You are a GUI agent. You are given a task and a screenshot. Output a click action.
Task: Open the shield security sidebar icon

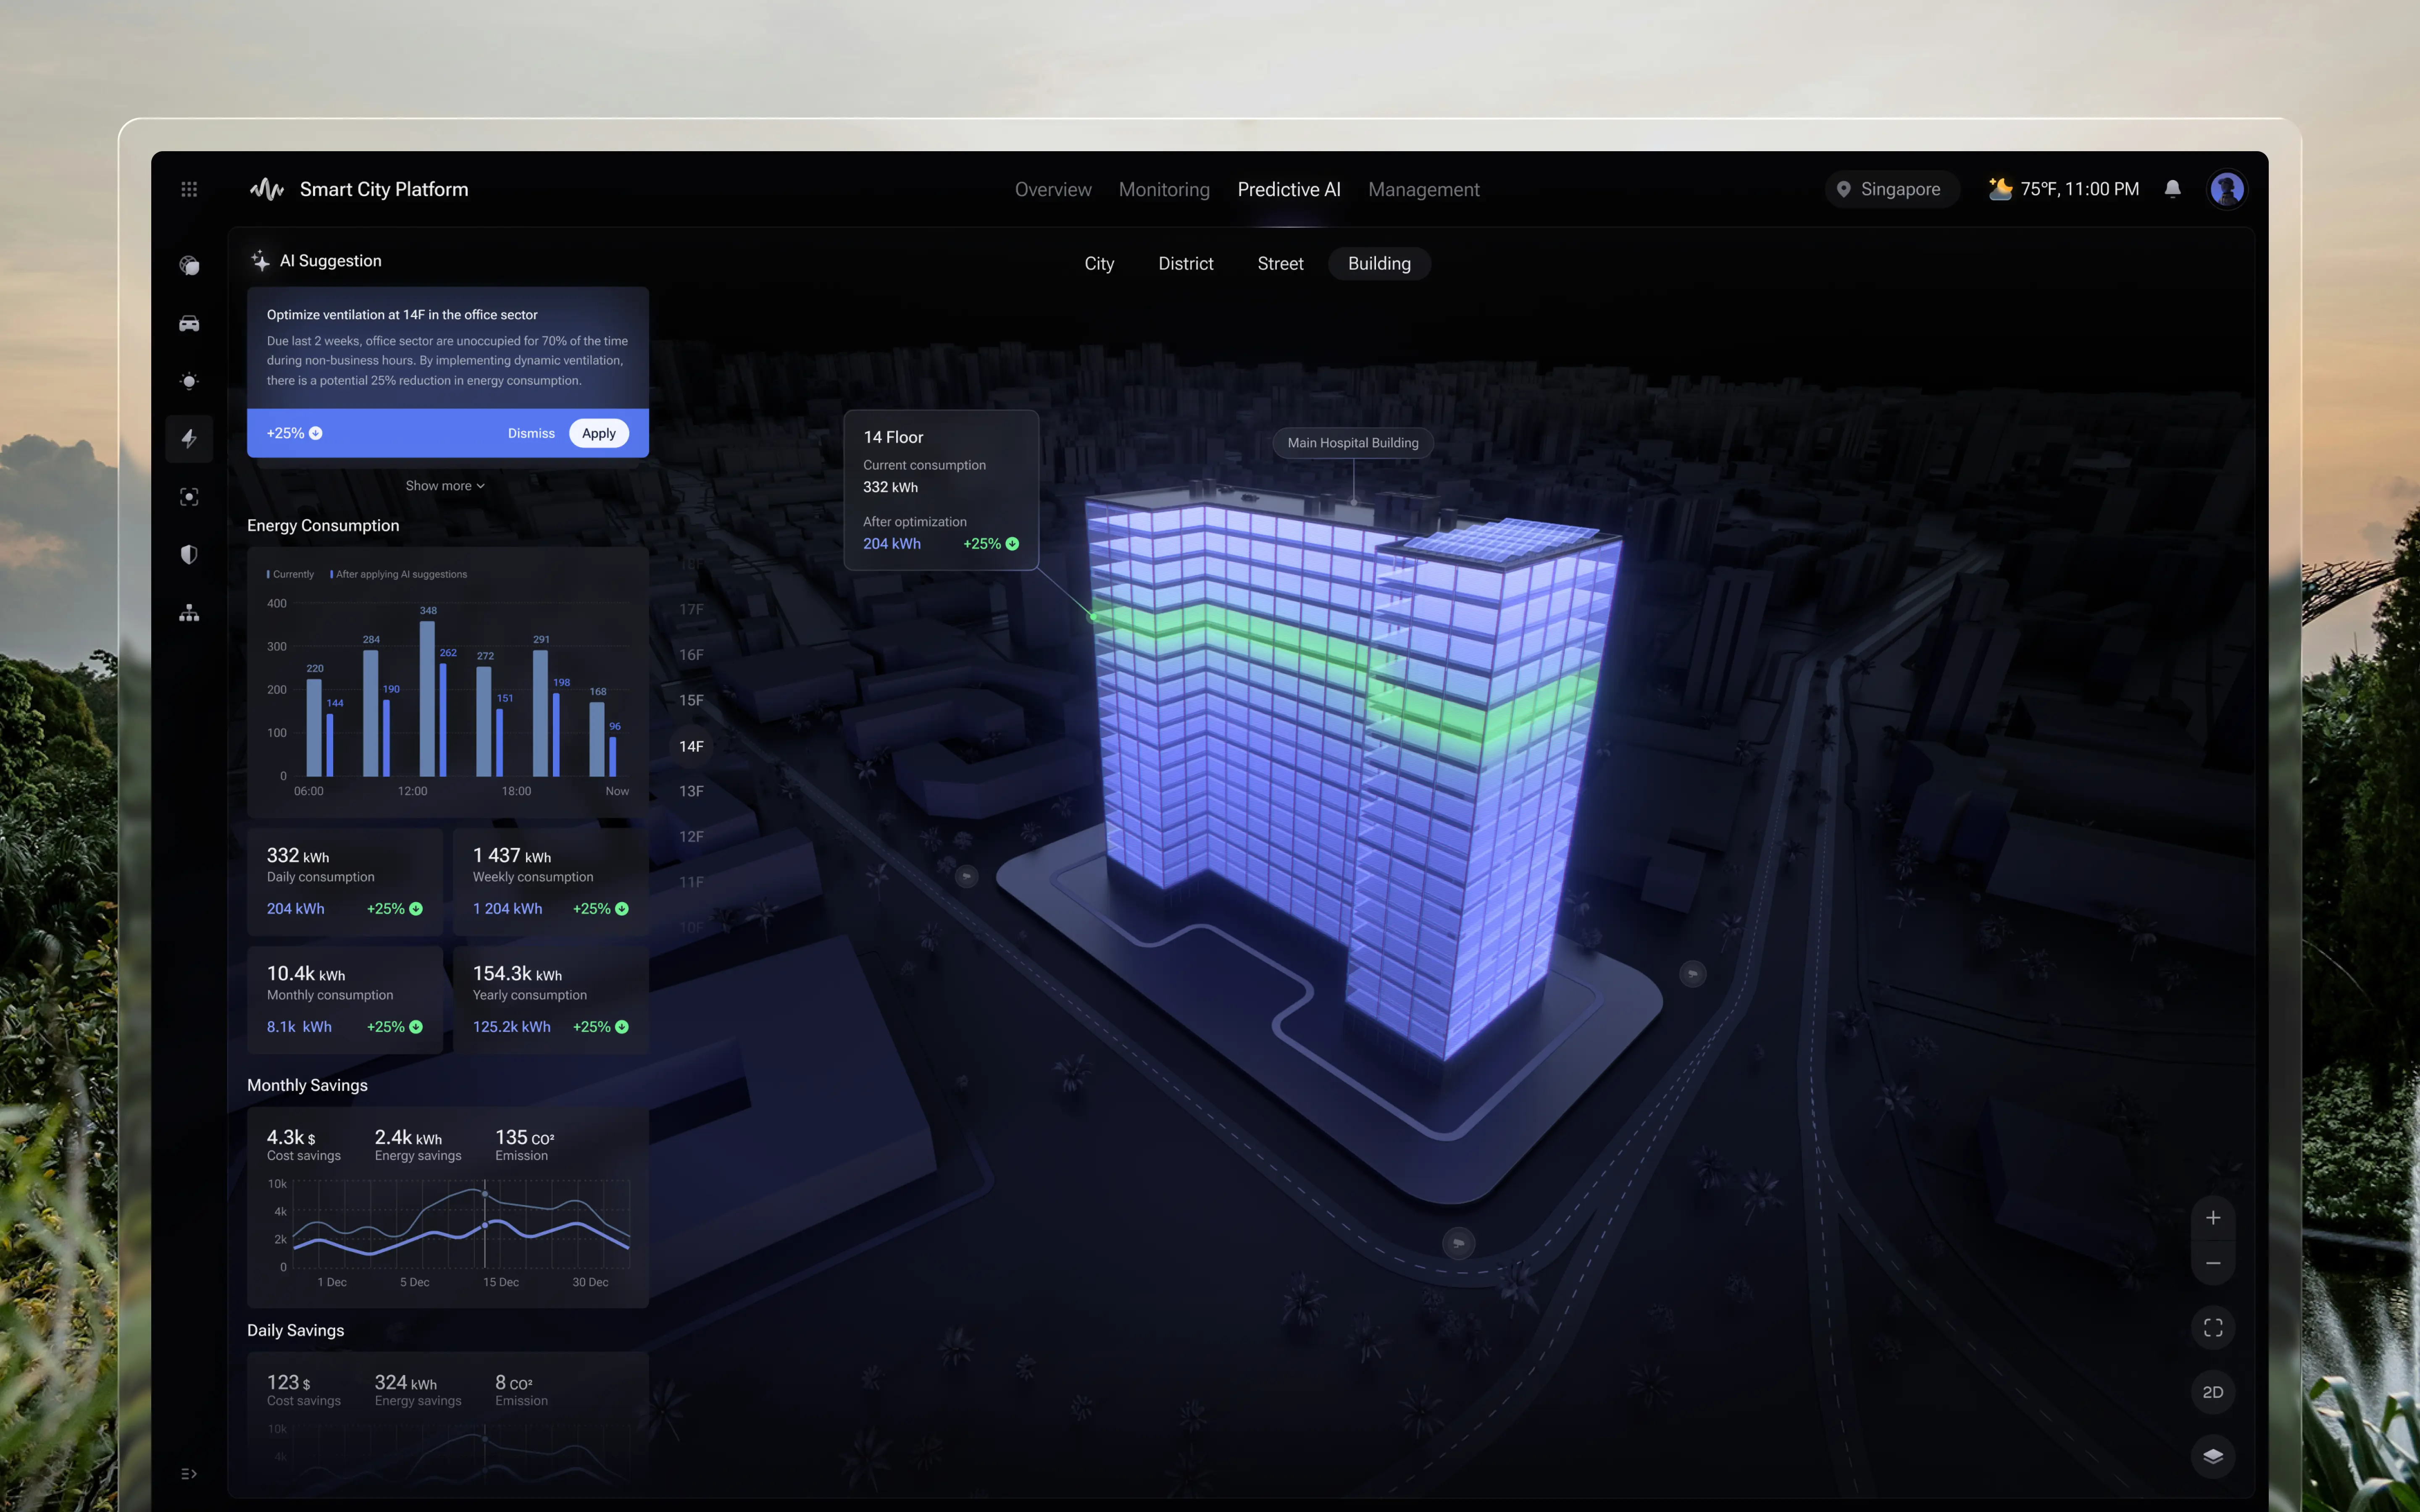point(189,554)
